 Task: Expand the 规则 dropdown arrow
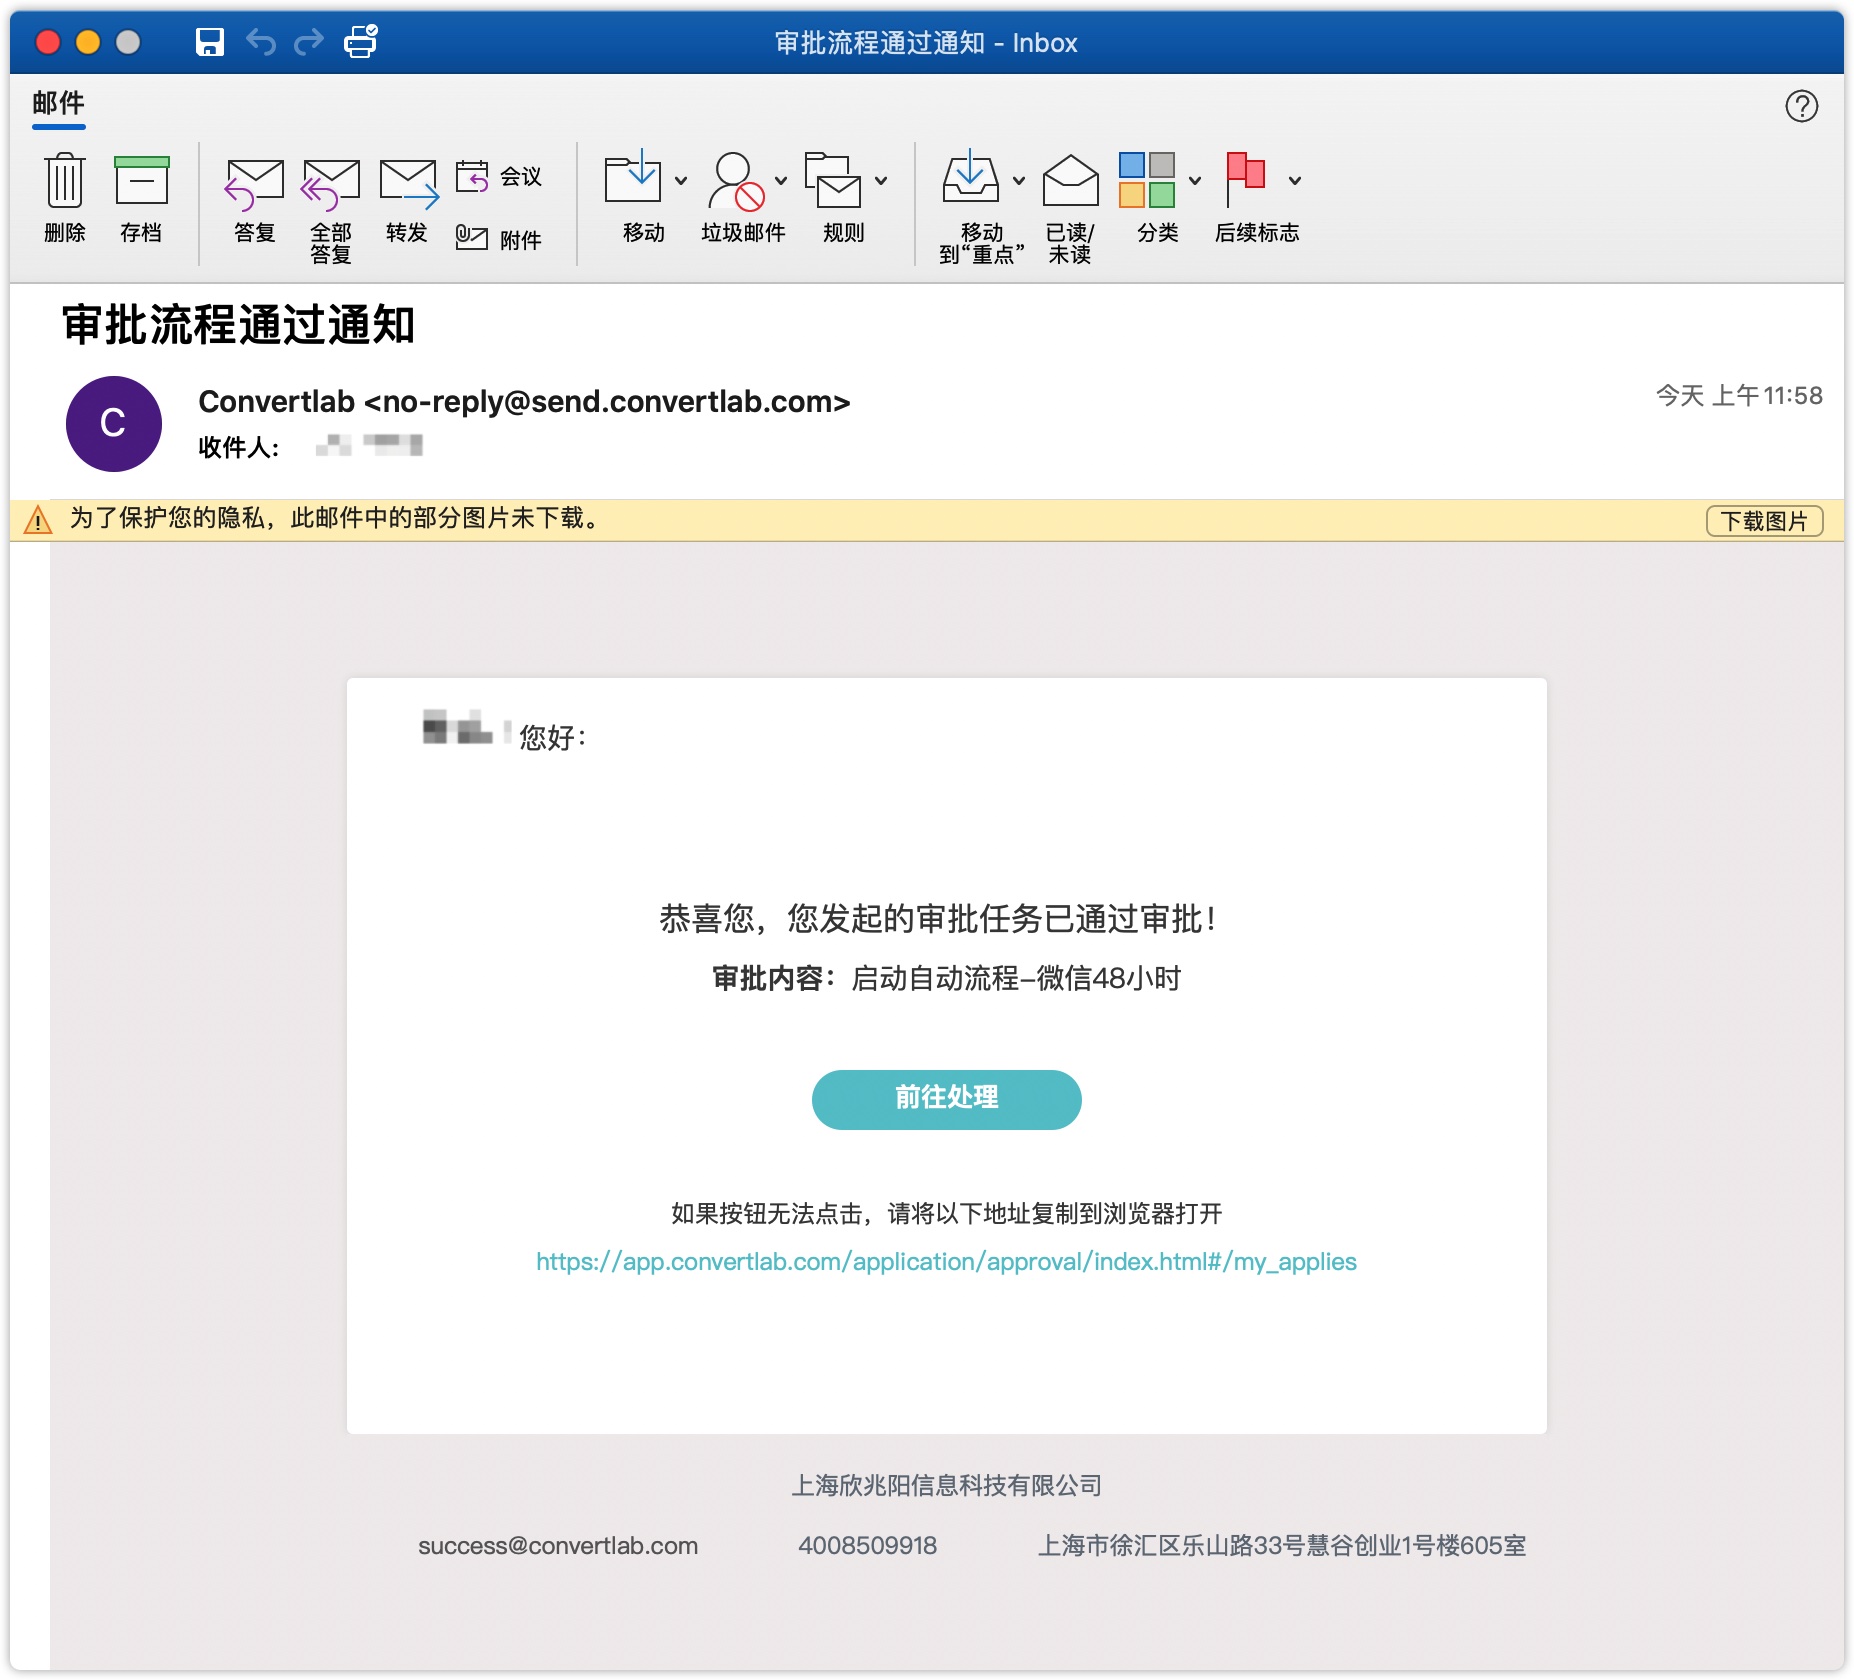click(x=881, y=181)
